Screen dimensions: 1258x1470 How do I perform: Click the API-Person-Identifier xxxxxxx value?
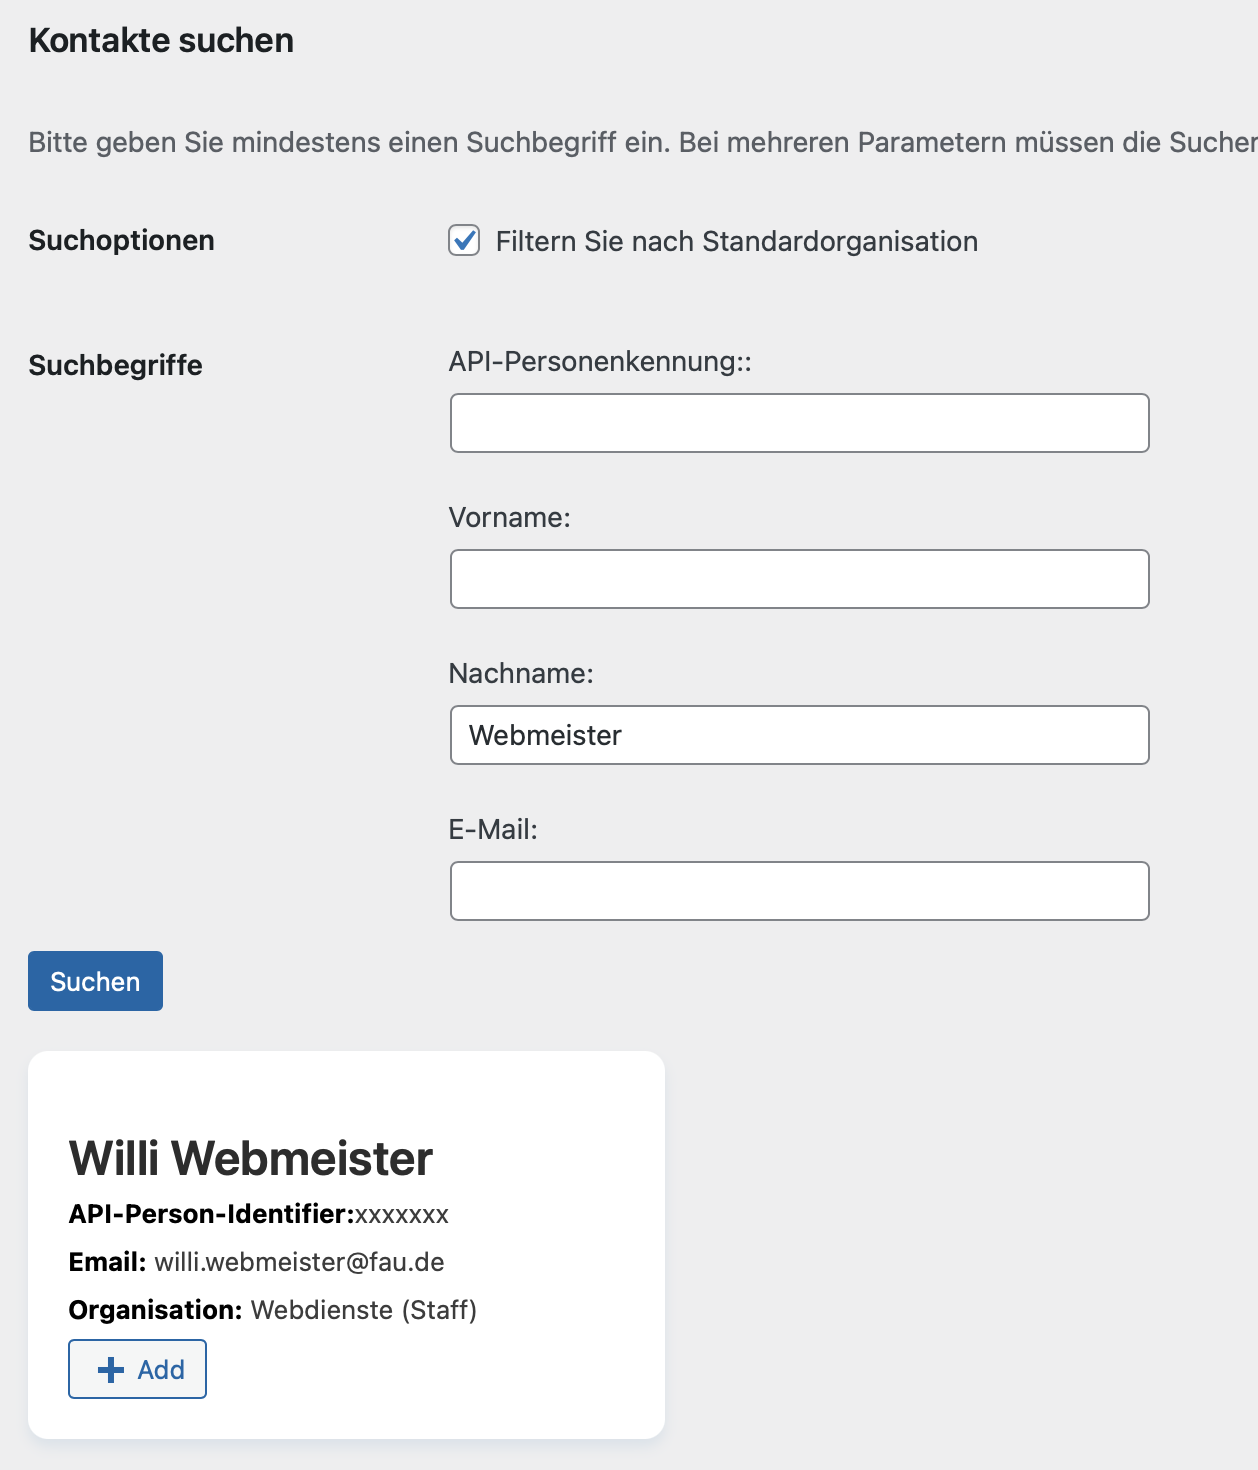[x=402, y=1215]
